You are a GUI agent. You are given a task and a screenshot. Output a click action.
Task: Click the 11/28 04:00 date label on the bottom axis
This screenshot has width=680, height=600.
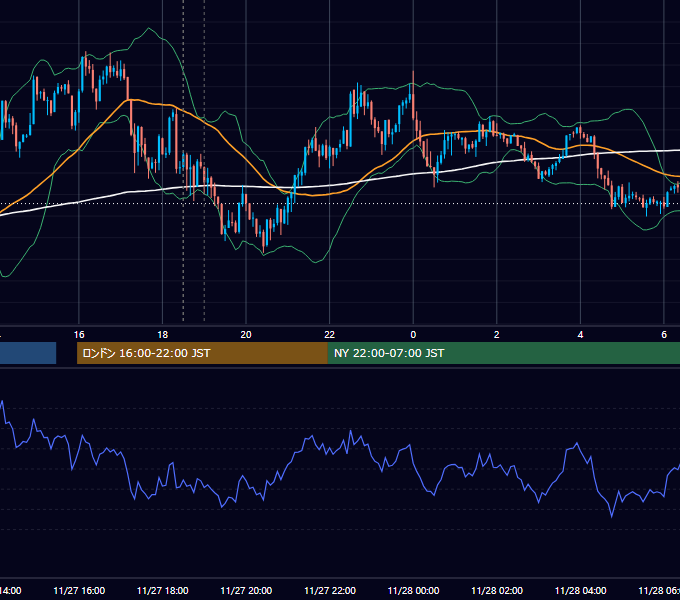tap(581, 590)
